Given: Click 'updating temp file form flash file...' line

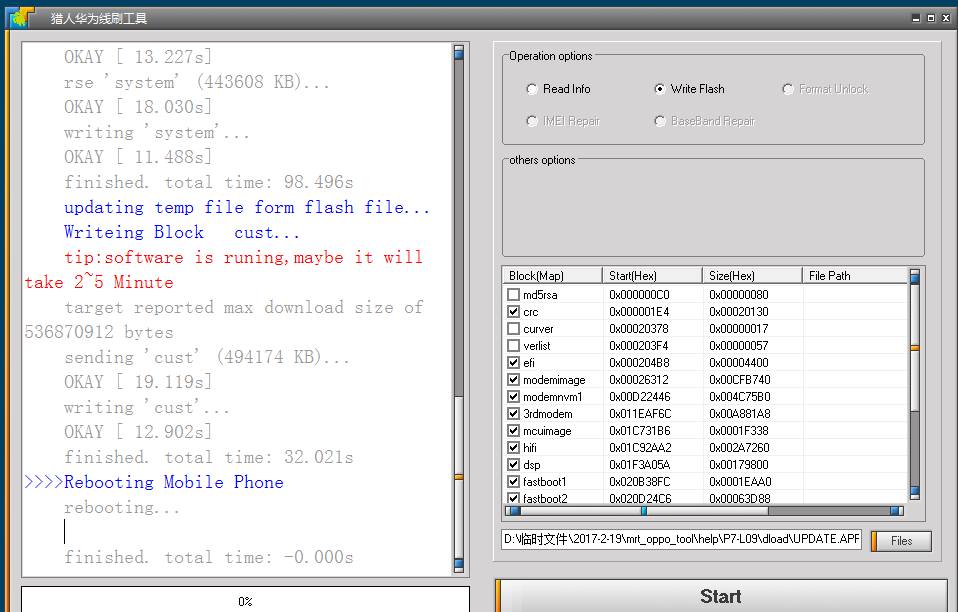Looking at the screenshot, I should click(x=247, y=208).
